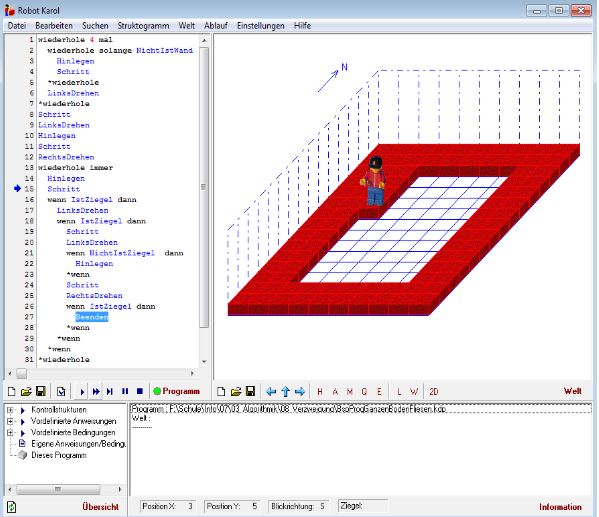599x517 pixels.
Task: Open the Ablauf menu
Action: (216, 26)
